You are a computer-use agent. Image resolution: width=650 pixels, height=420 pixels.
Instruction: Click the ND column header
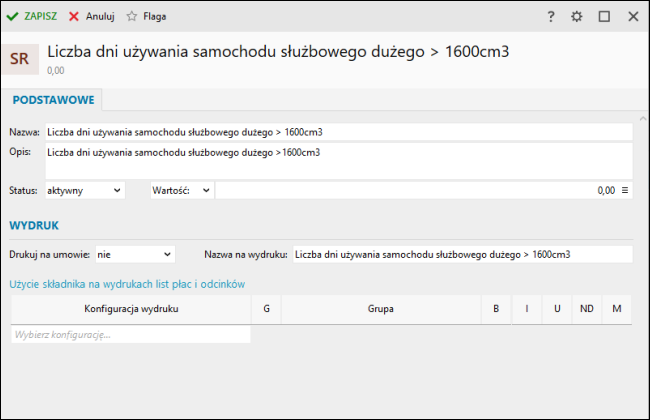tap(587, 309)
